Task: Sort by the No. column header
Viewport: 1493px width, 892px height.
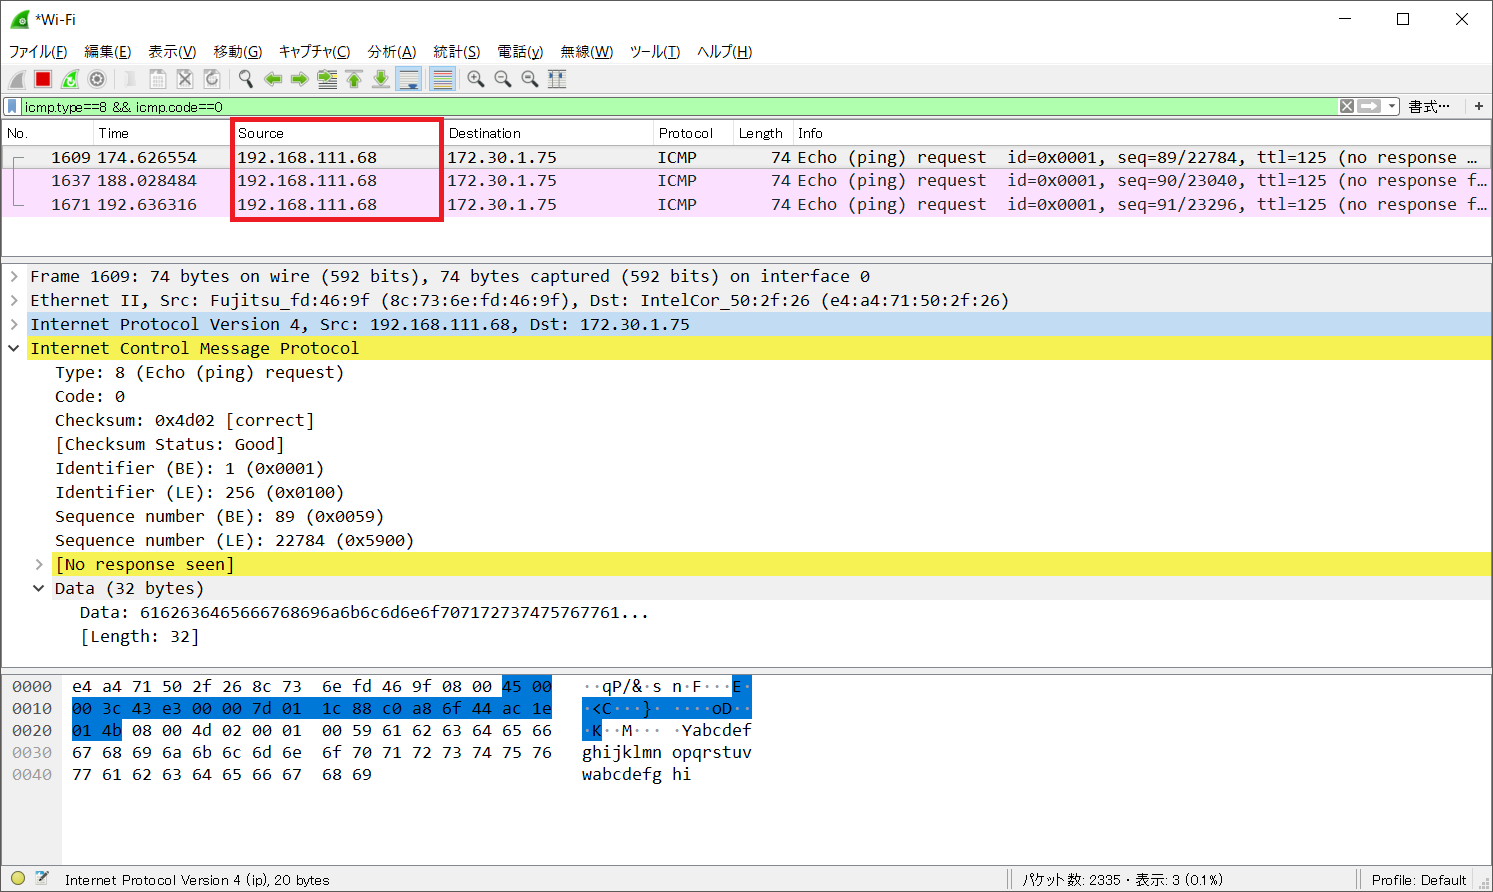Action: click(x=47, y=133)
